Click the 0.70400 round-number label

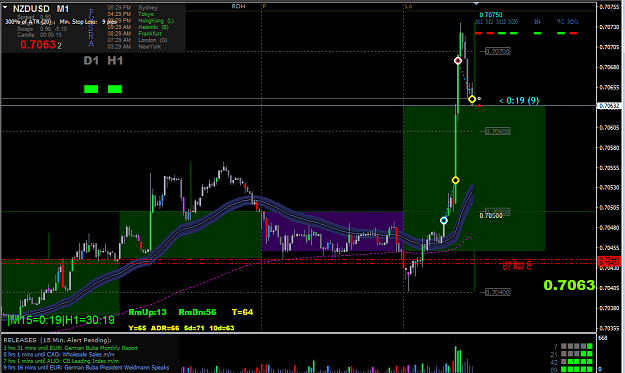click(498, 292)
